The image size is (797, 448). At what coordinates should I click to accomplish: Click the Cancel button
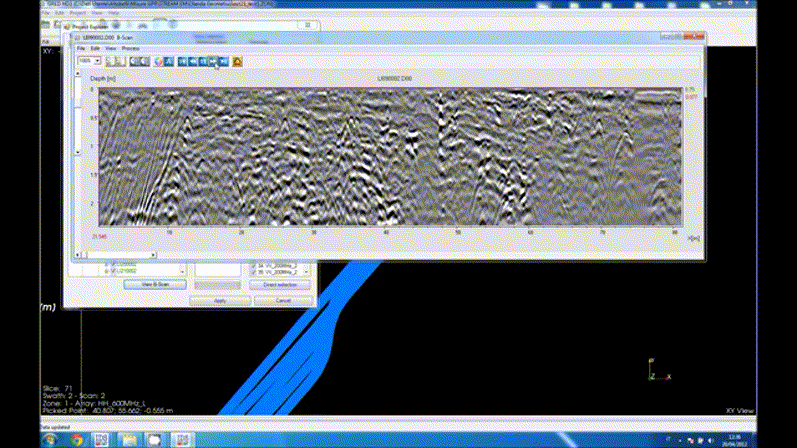(x=283, y=301)
